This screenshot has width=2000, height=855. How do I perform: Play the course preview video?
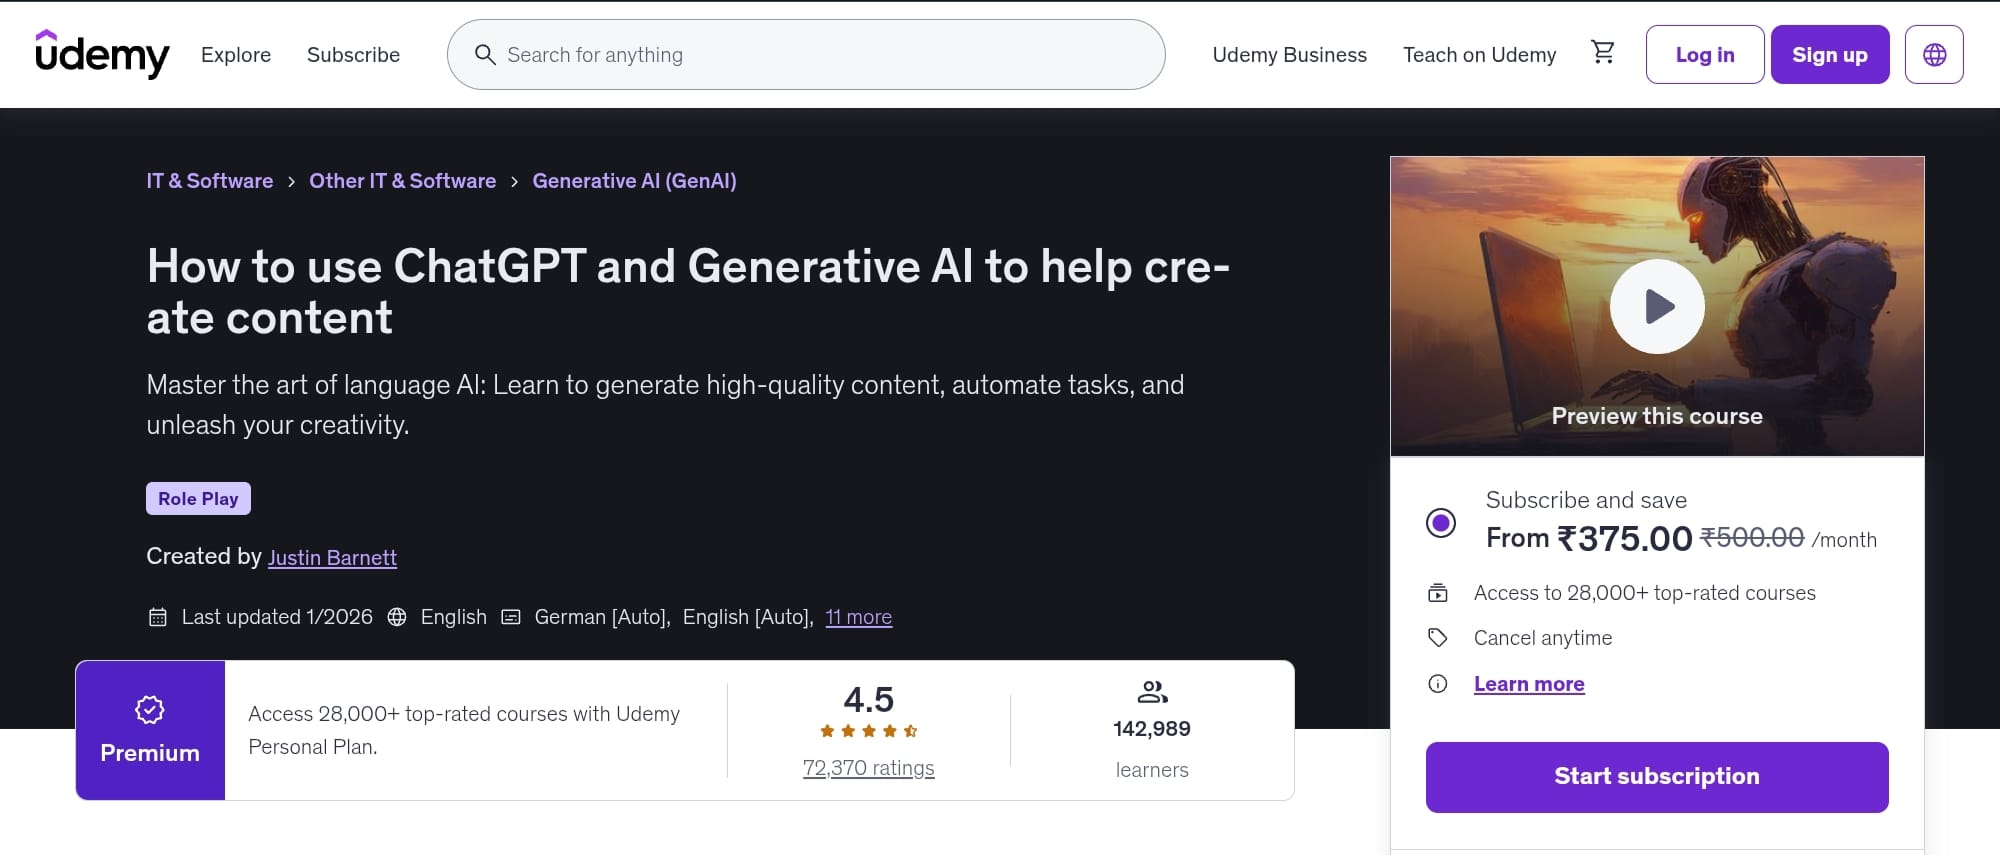pos(1657,306)
